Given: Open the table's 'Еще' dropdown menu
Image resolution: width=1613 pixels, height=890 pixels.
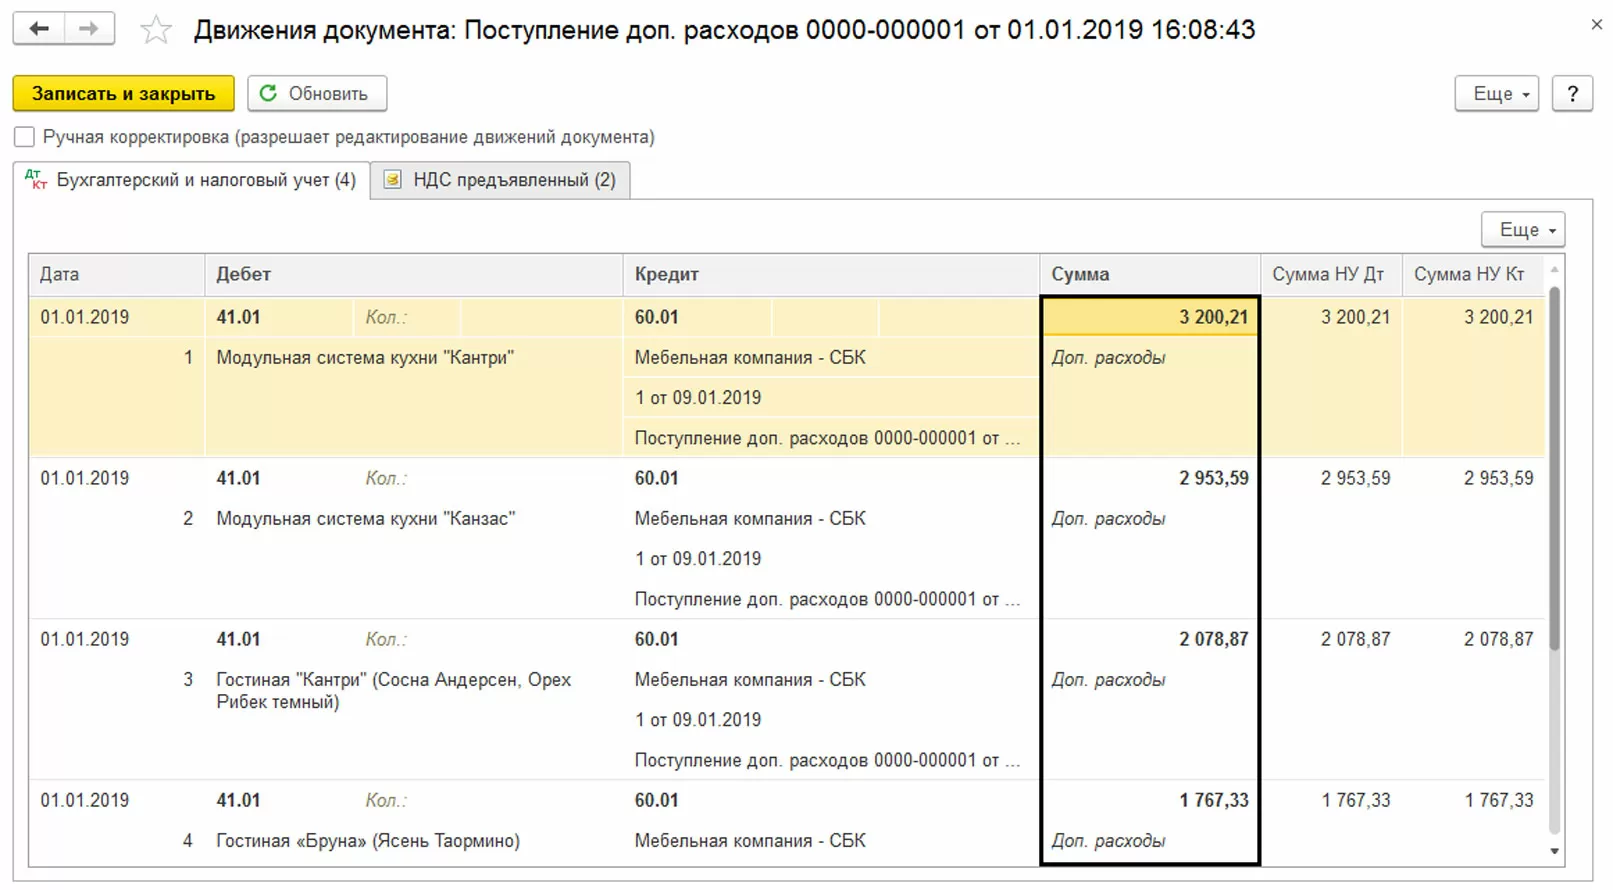Looking at the screenshot, I should point(1523,230).
